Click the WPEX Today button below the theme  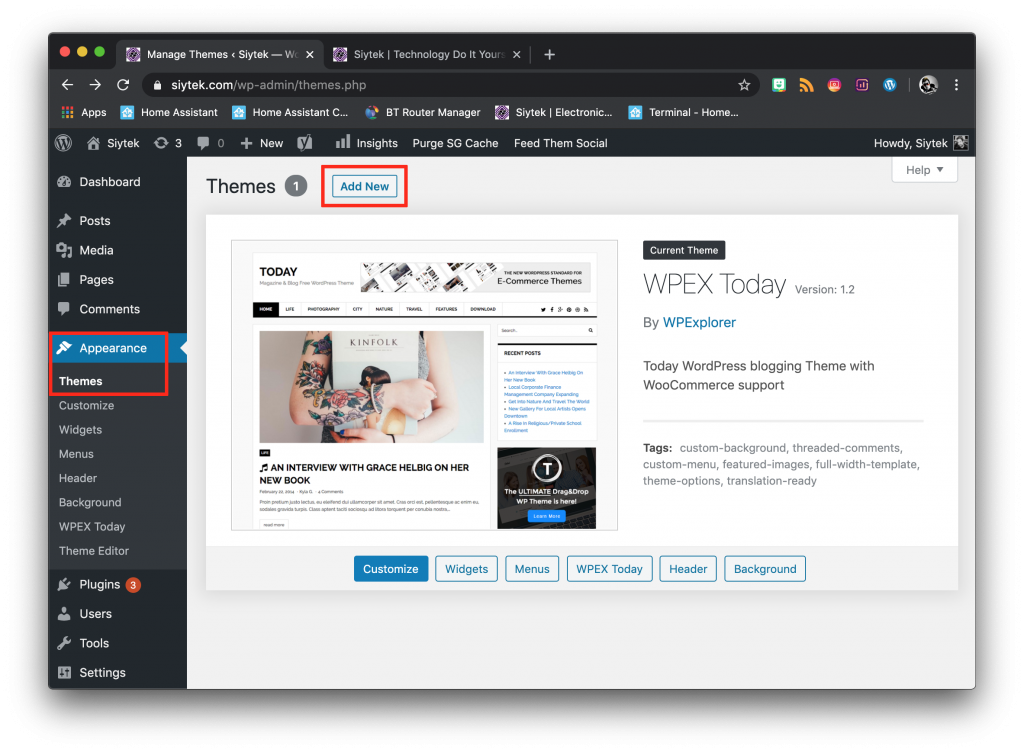(x=609, y=569)
